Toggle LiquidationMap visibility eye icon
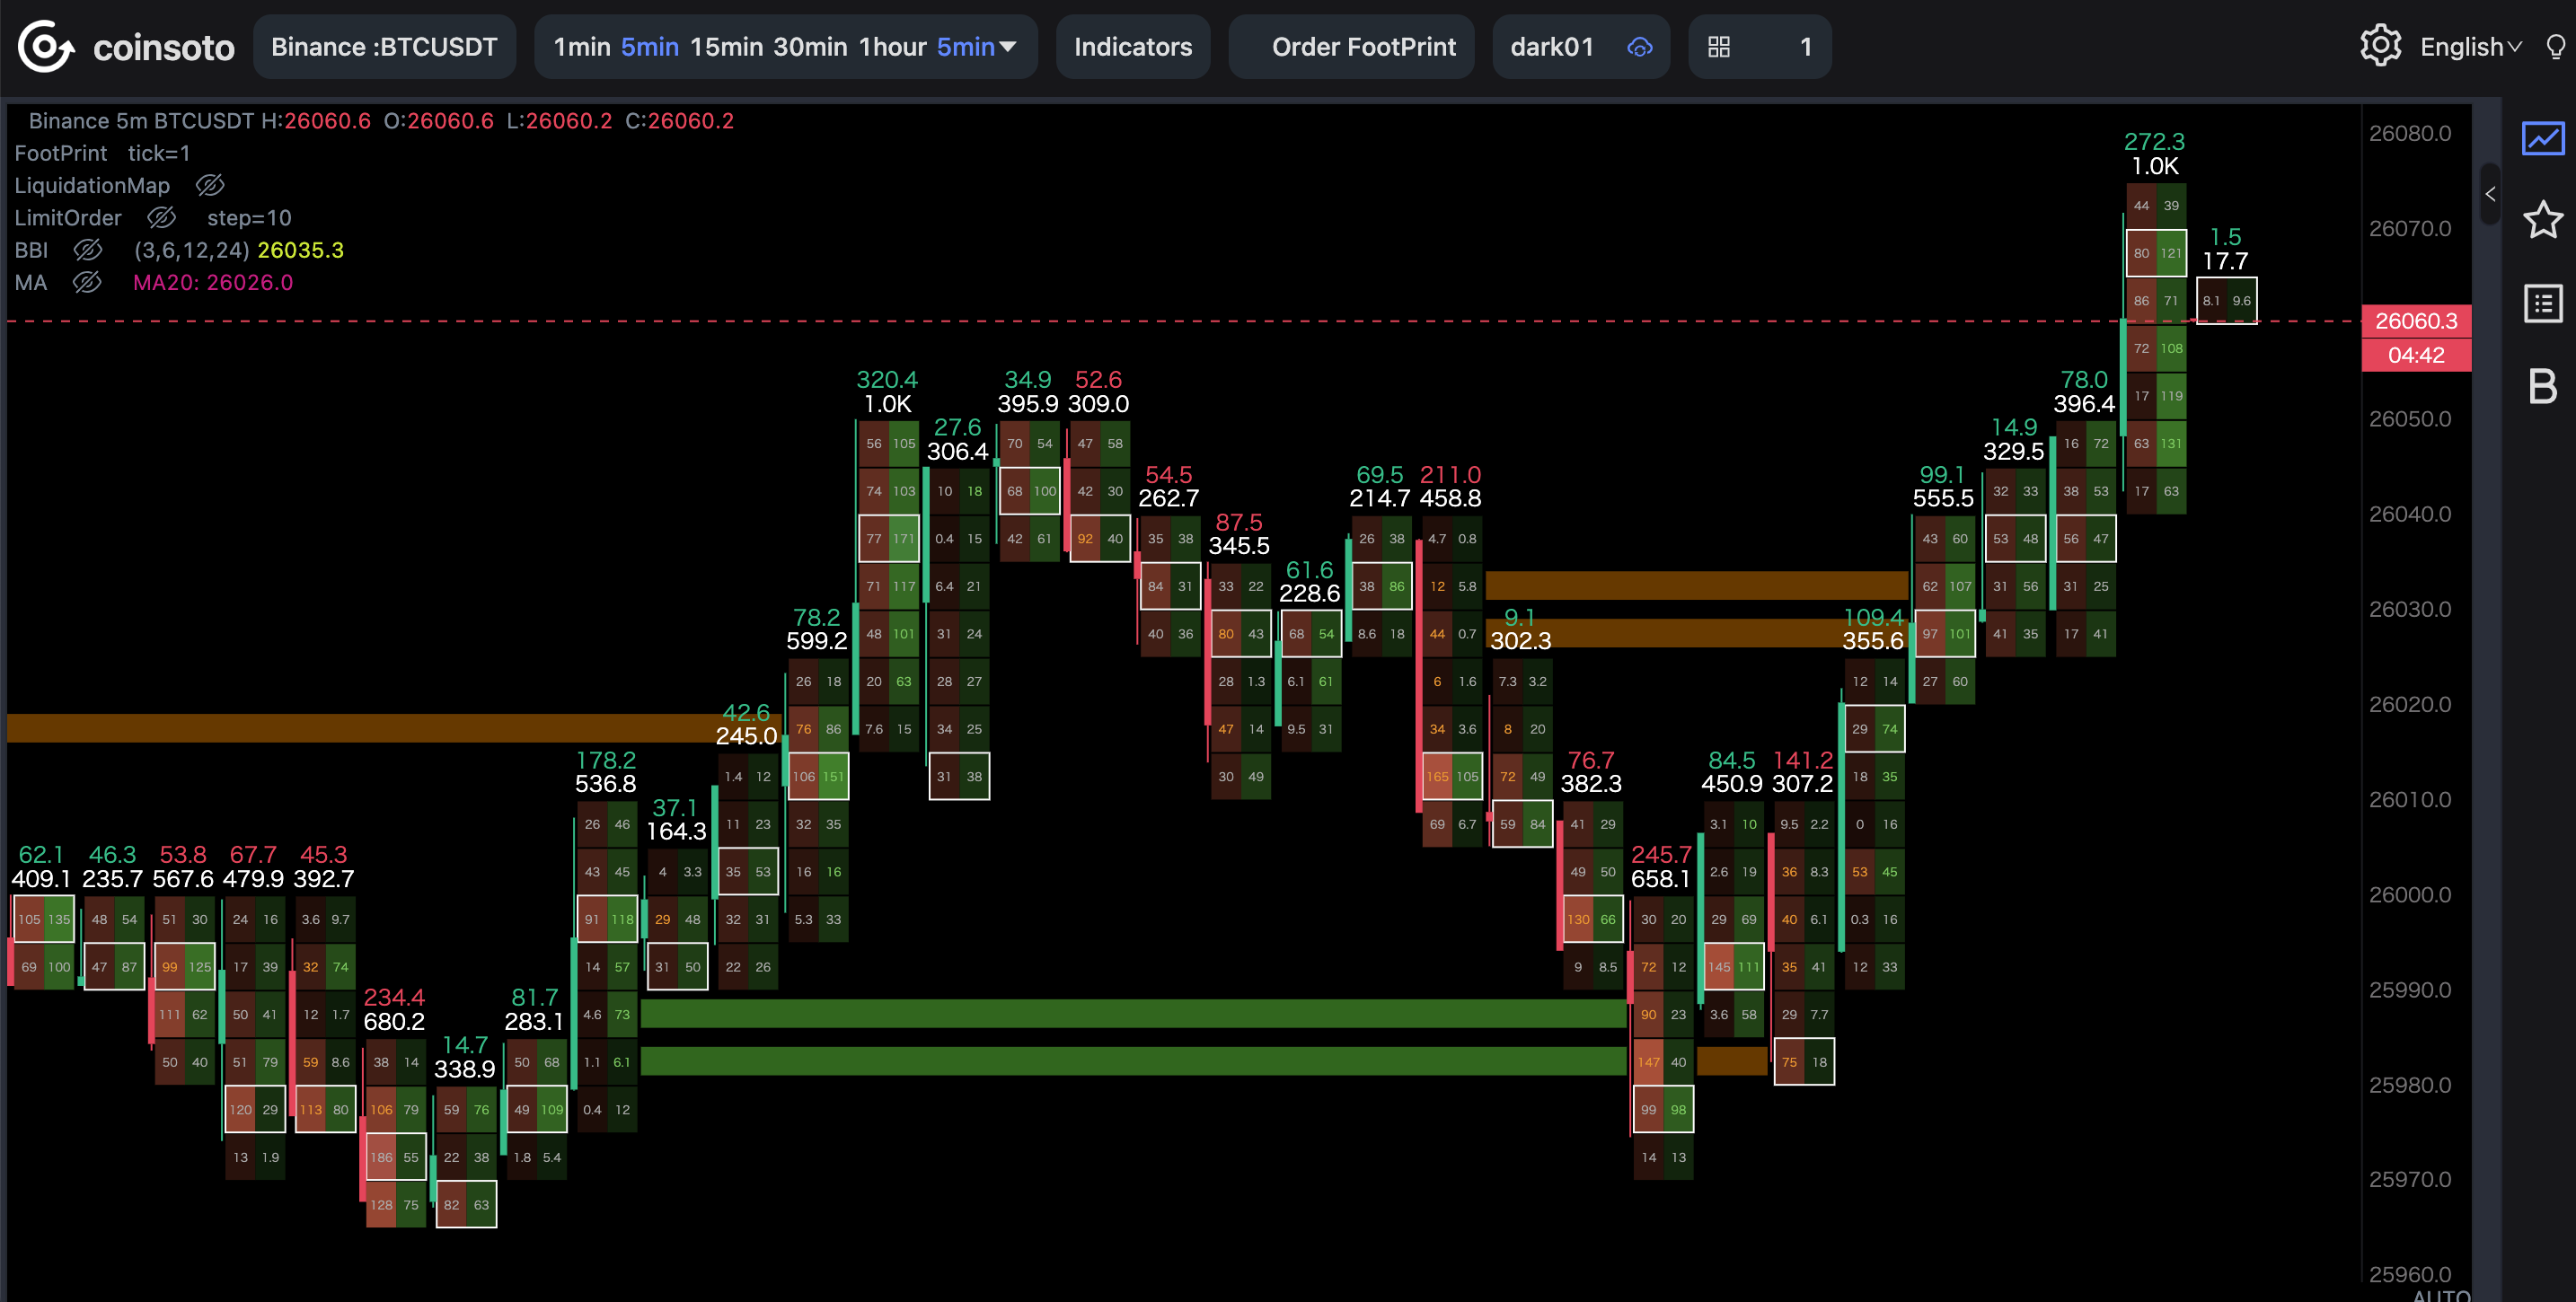Screen dimensions: 2576x1302 point(210,186)
